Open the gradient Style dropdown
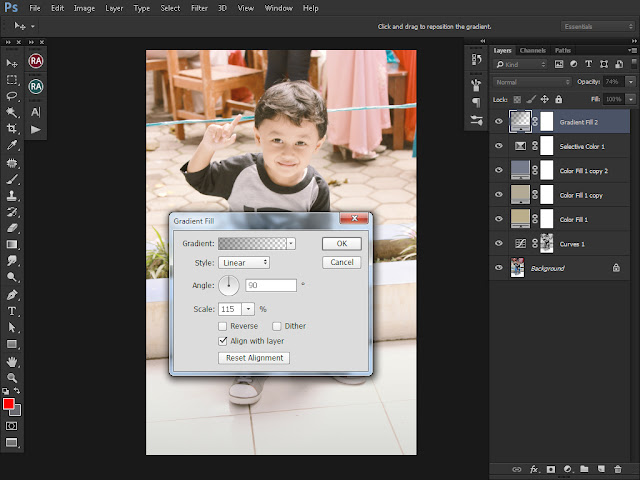The image size is (640, 480). [x=244, y=263]
